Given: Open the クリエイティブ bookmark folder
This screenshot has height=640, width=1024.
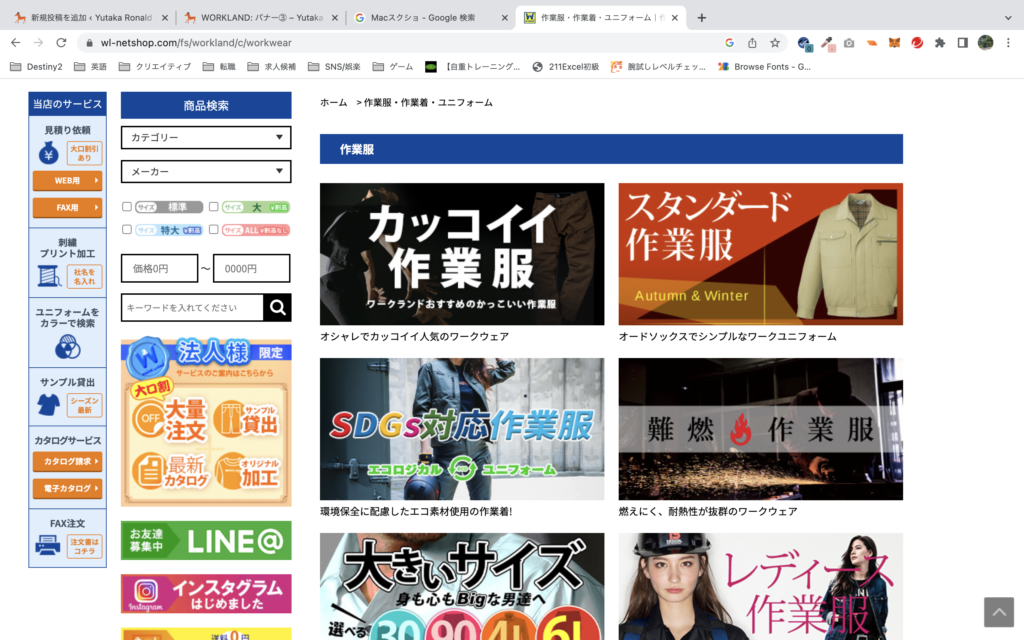Looking at the screenshot, I should pos(155,67).
